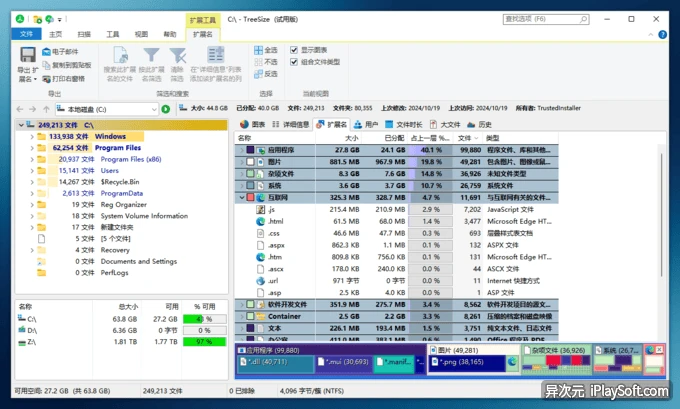The height and width of the screenshot is (409, 680).
Task: Click the 电子邮件 icon
Action: tap(46, 52)
